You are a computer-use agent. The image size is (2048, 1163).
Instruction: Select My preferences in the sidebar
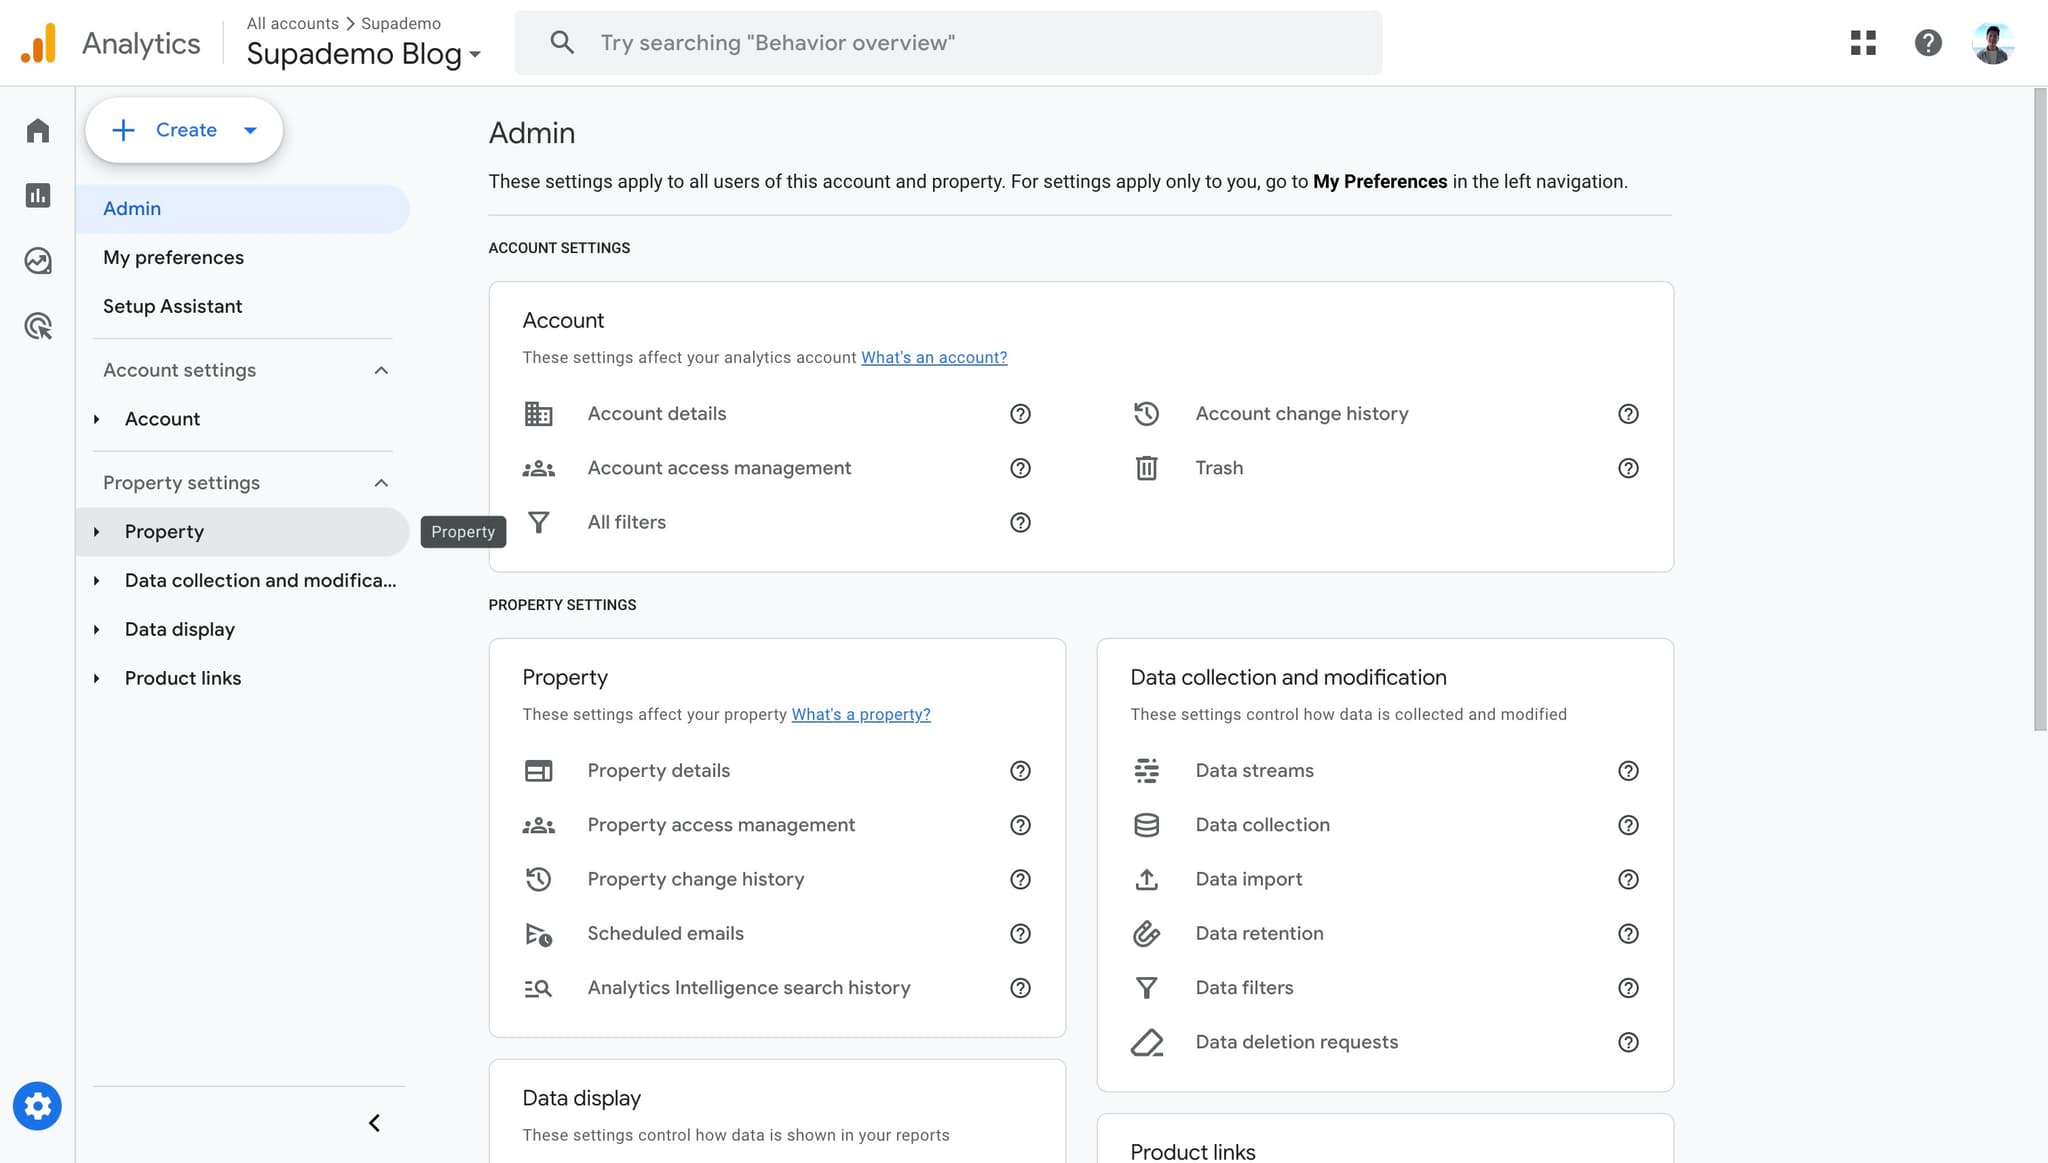173,257
